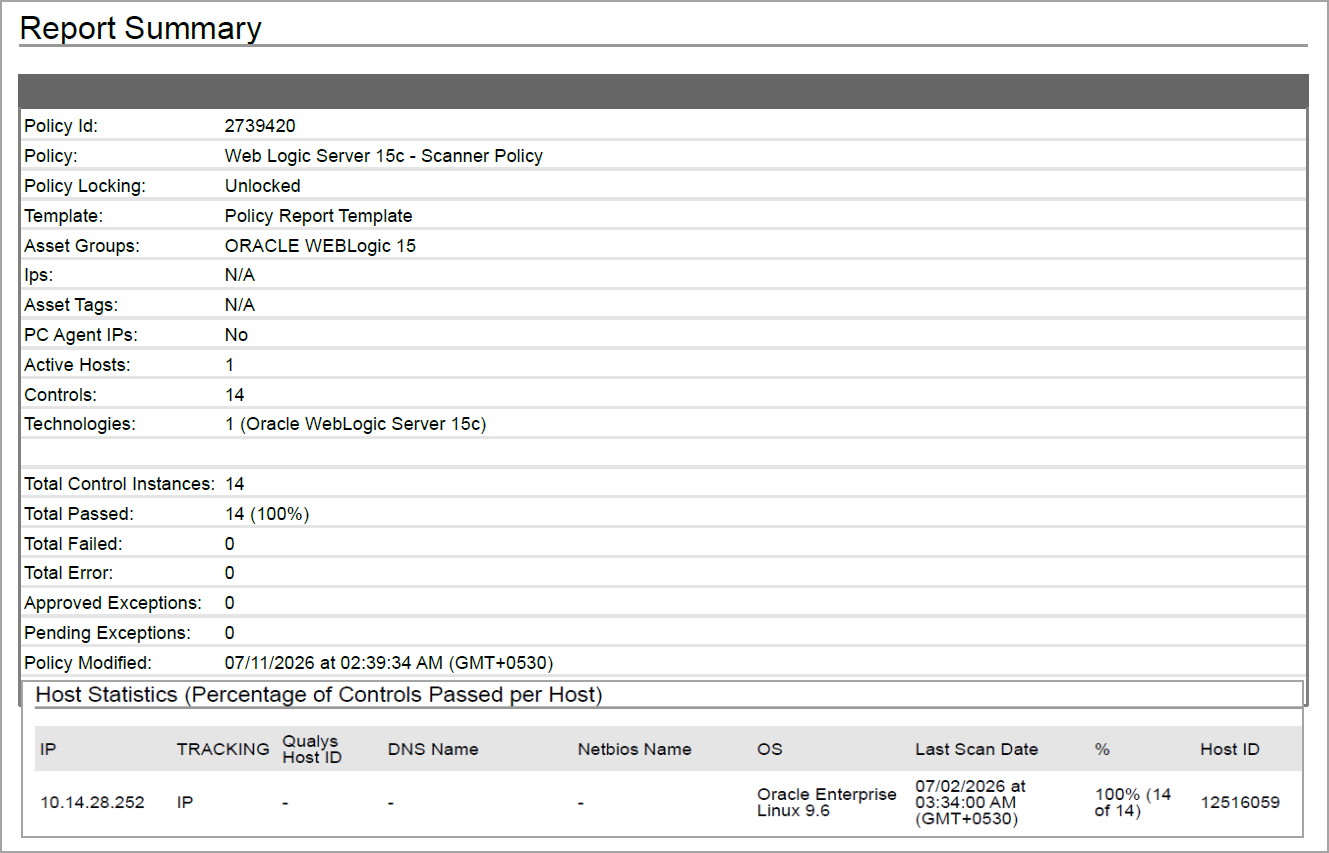Click the "N/A" value for Ips
The height and width of the screenshot is (853, 1329).
(240, 275)
